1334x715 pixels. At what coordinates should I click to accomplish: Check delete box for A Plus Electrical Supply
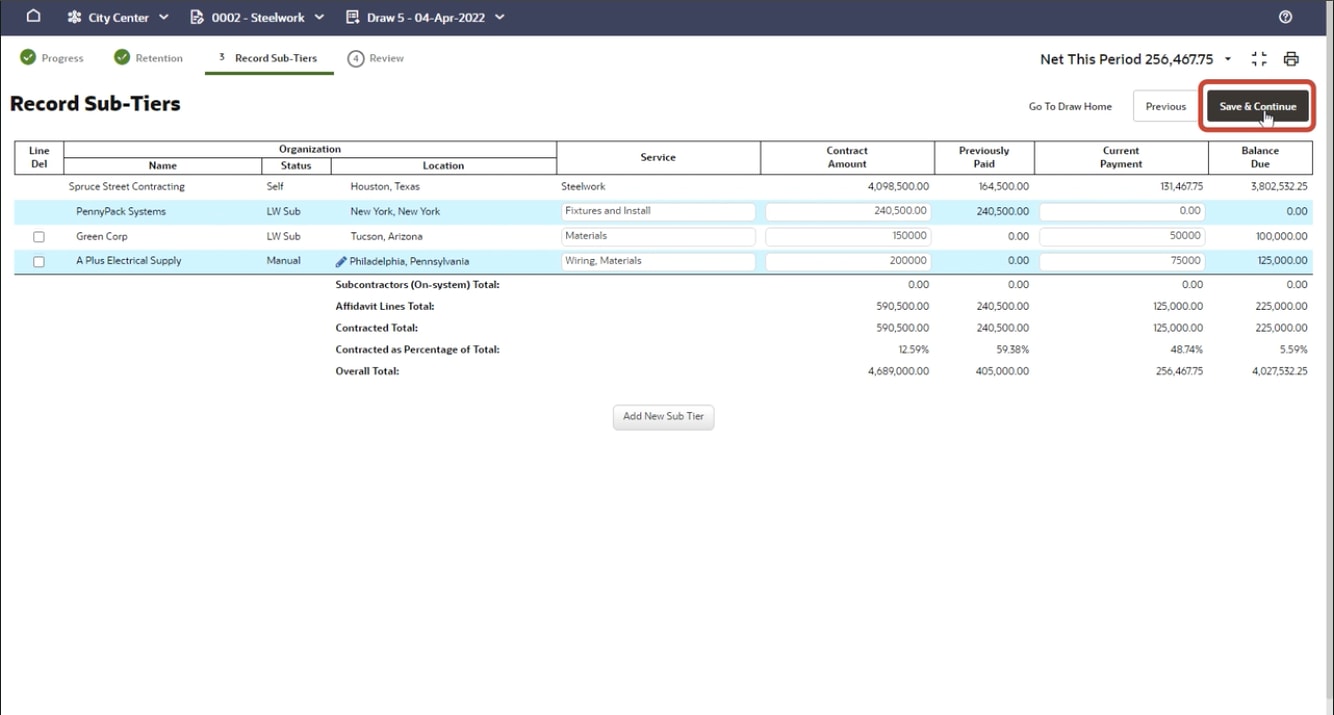click(39, 262)
